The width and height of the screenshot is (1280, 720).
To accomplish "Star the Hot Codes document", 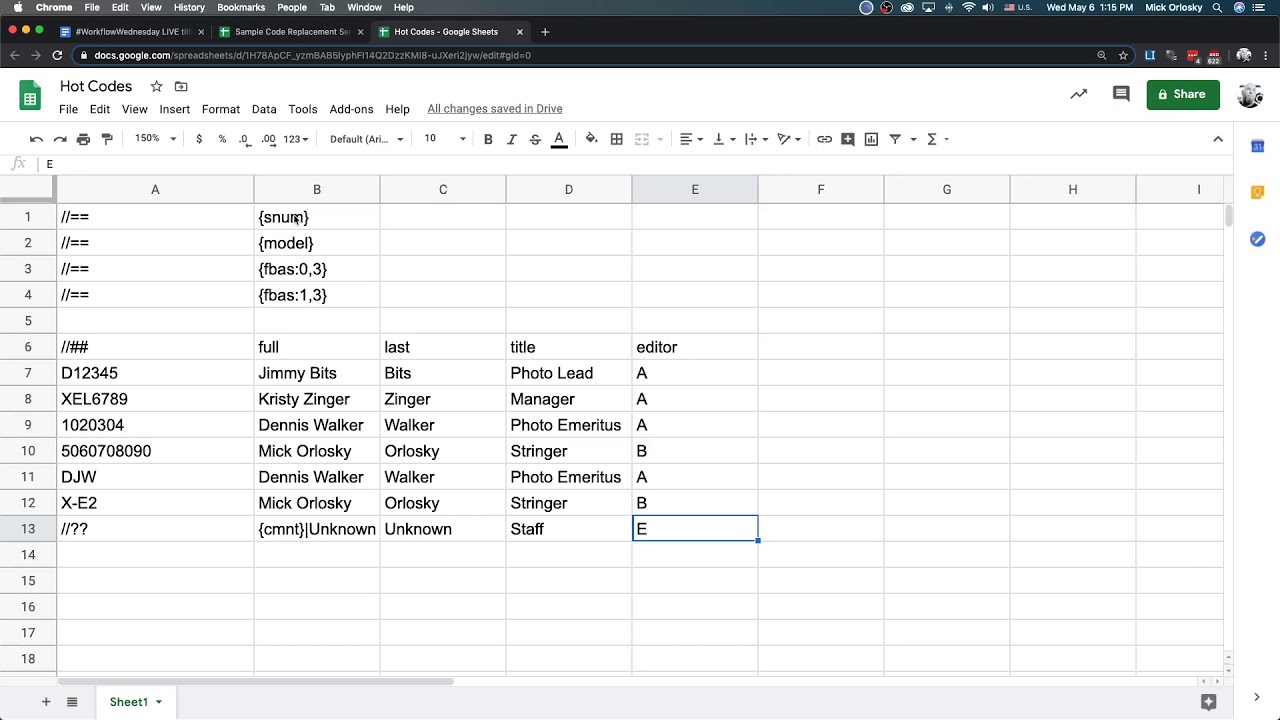I will [156, 87].
